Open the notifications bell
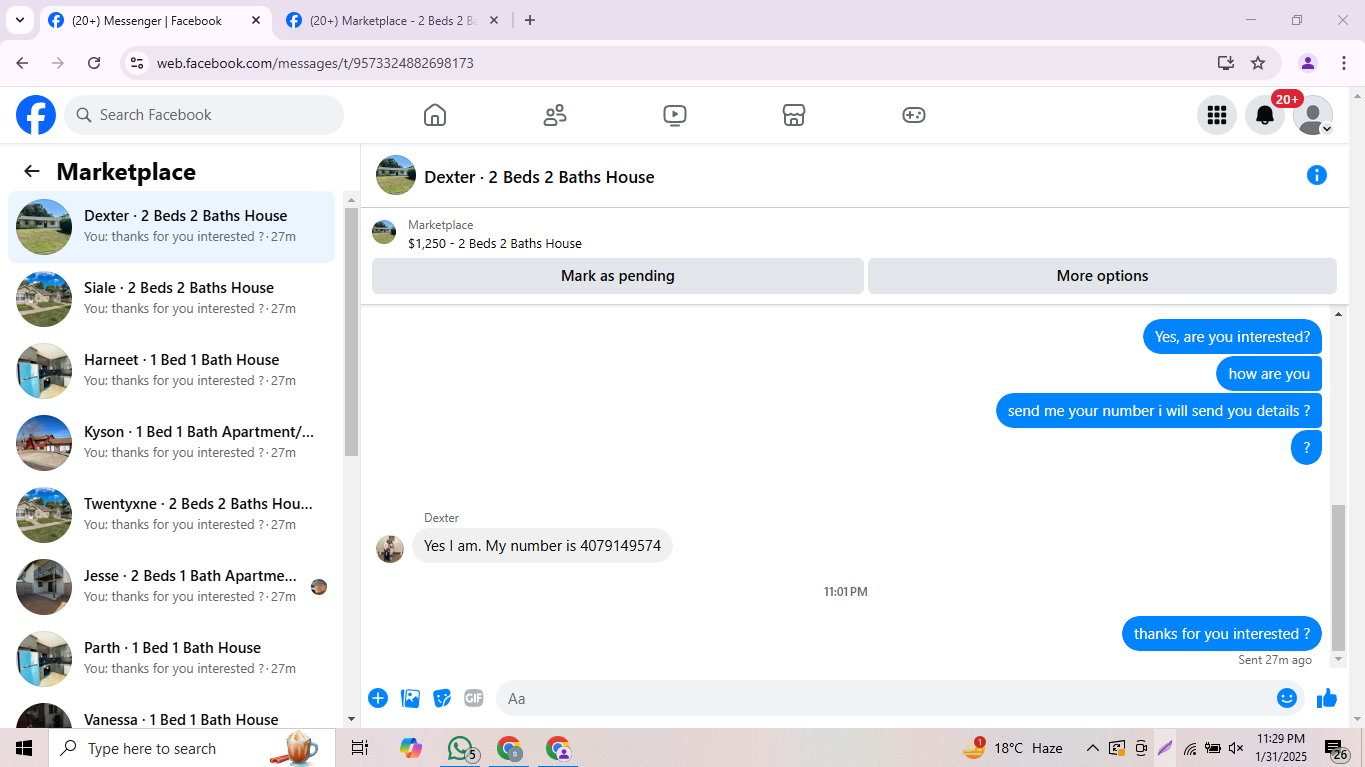Screen dimensions: 1365x767 [x=1265, y=115]
